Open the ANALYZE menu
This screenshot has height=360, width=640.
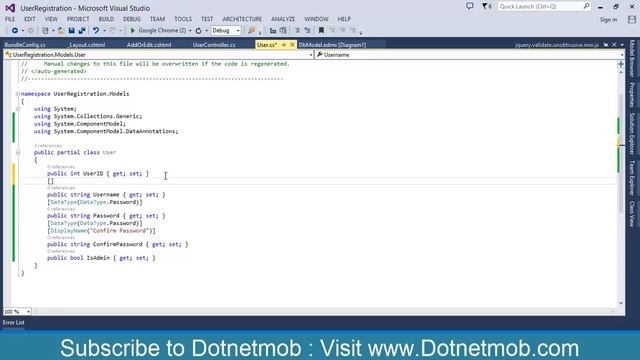283,19
